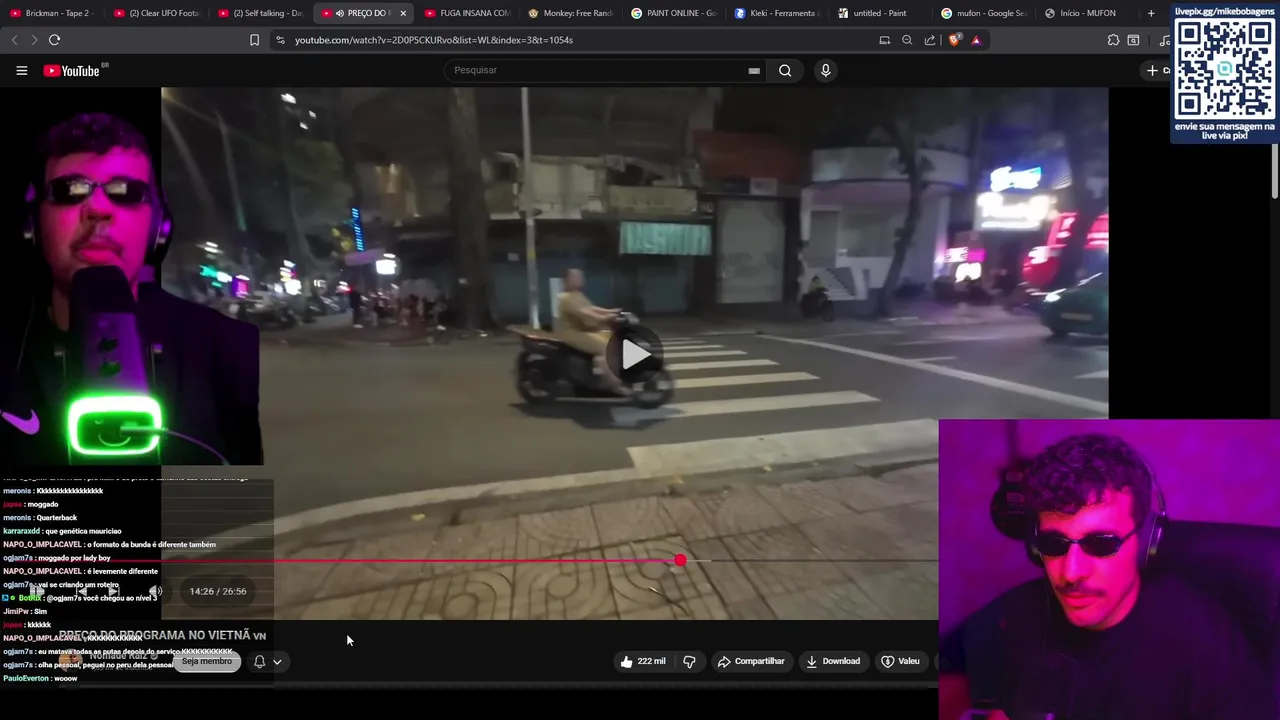The width and height of the screenshot is (1280, 720).
Task: Seek on the red video progress bar
Action: (470, 561)
